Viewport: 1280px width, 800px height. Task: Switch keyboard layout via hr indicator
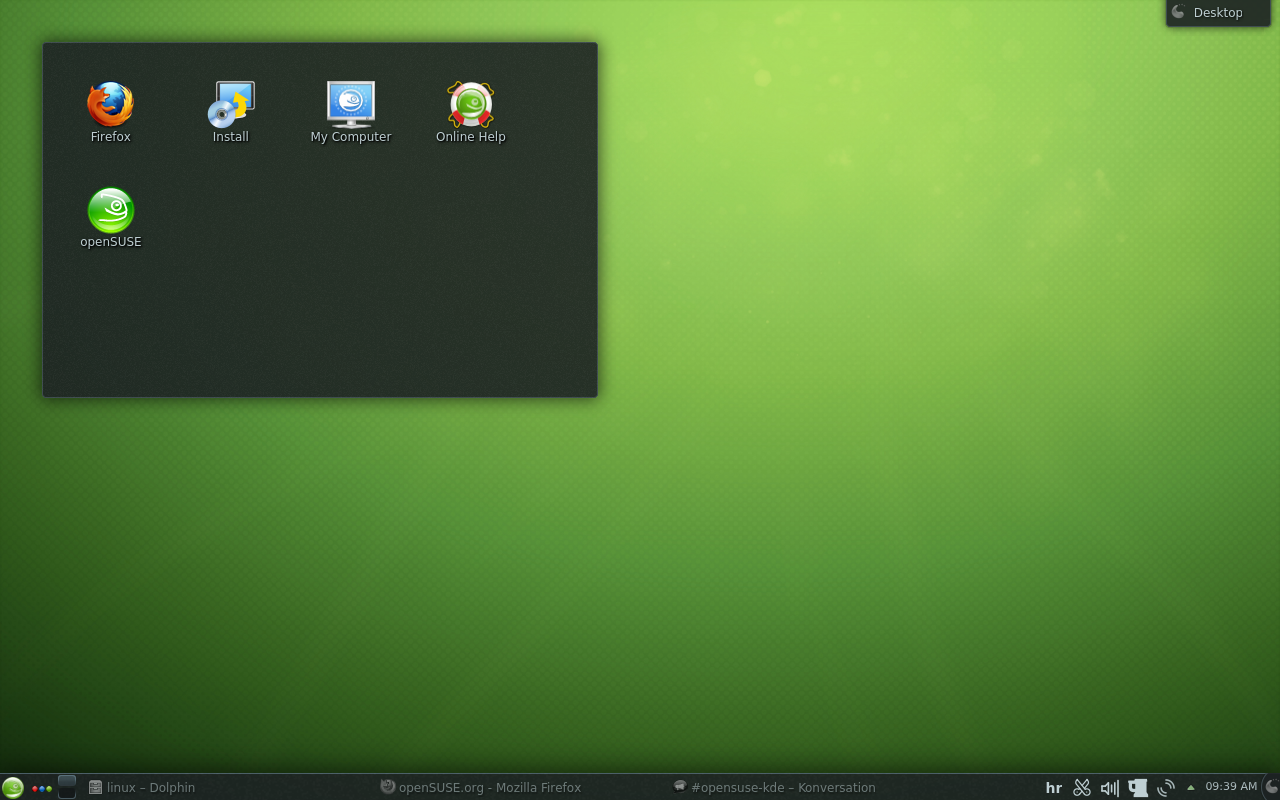pyautogui.click(x=1053, y=787)
